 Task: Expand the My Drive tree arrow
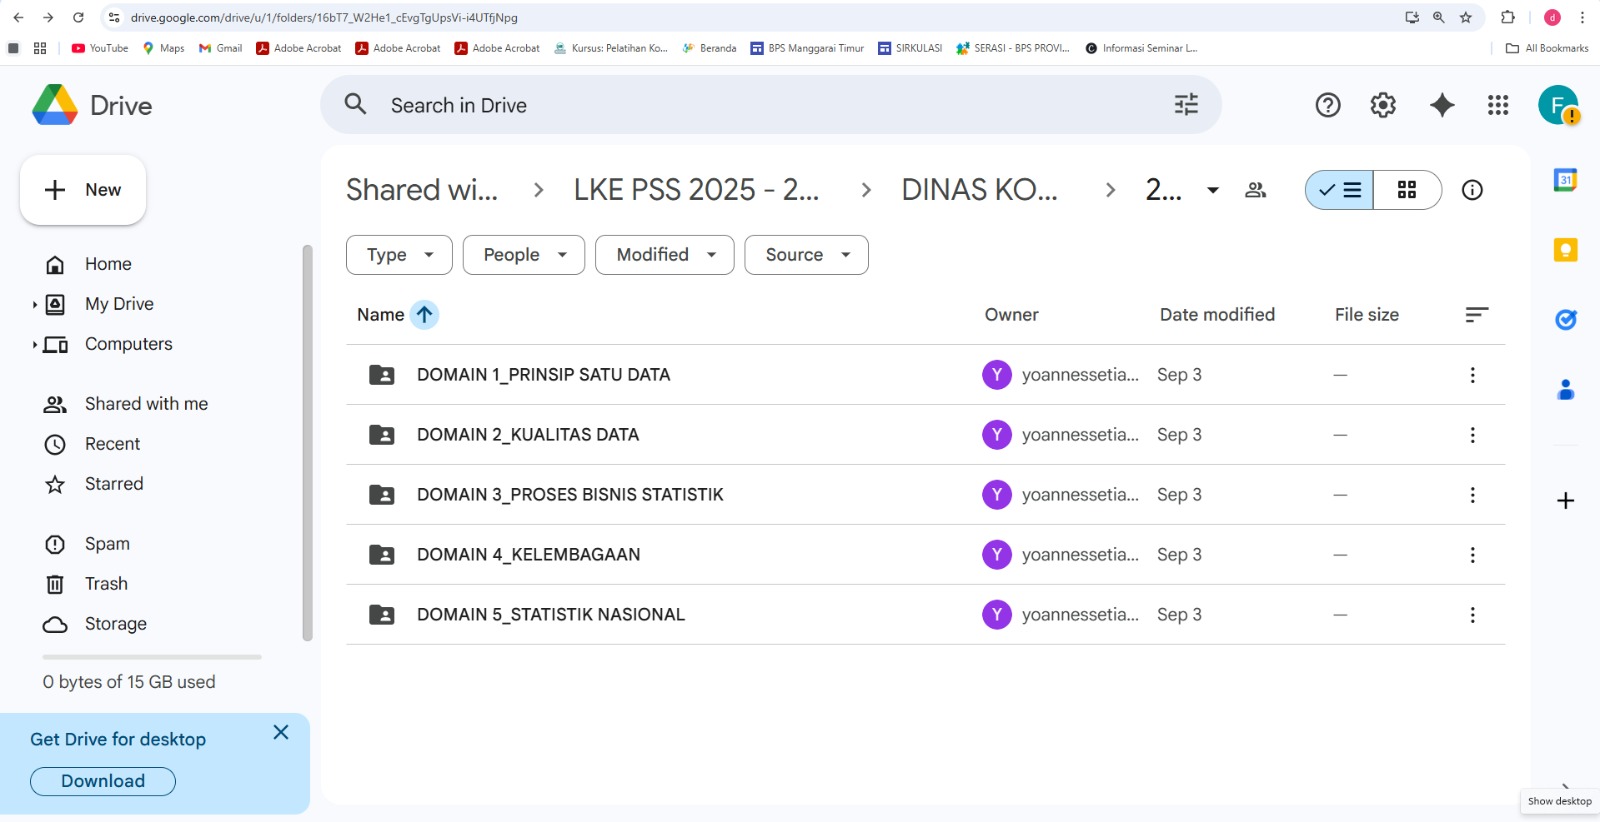pyautogui.click(x=34, y=305)
